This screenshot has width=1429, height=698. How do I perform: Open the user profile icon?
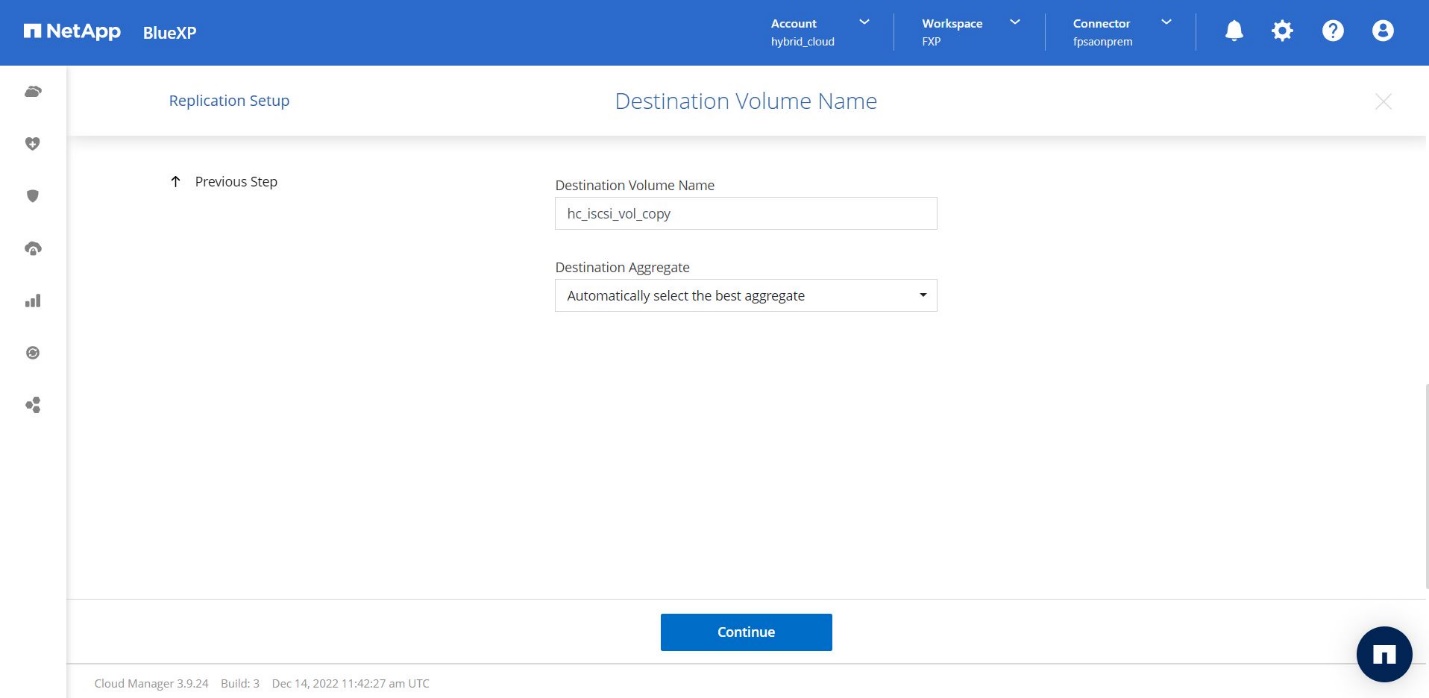click(1383, 31)
